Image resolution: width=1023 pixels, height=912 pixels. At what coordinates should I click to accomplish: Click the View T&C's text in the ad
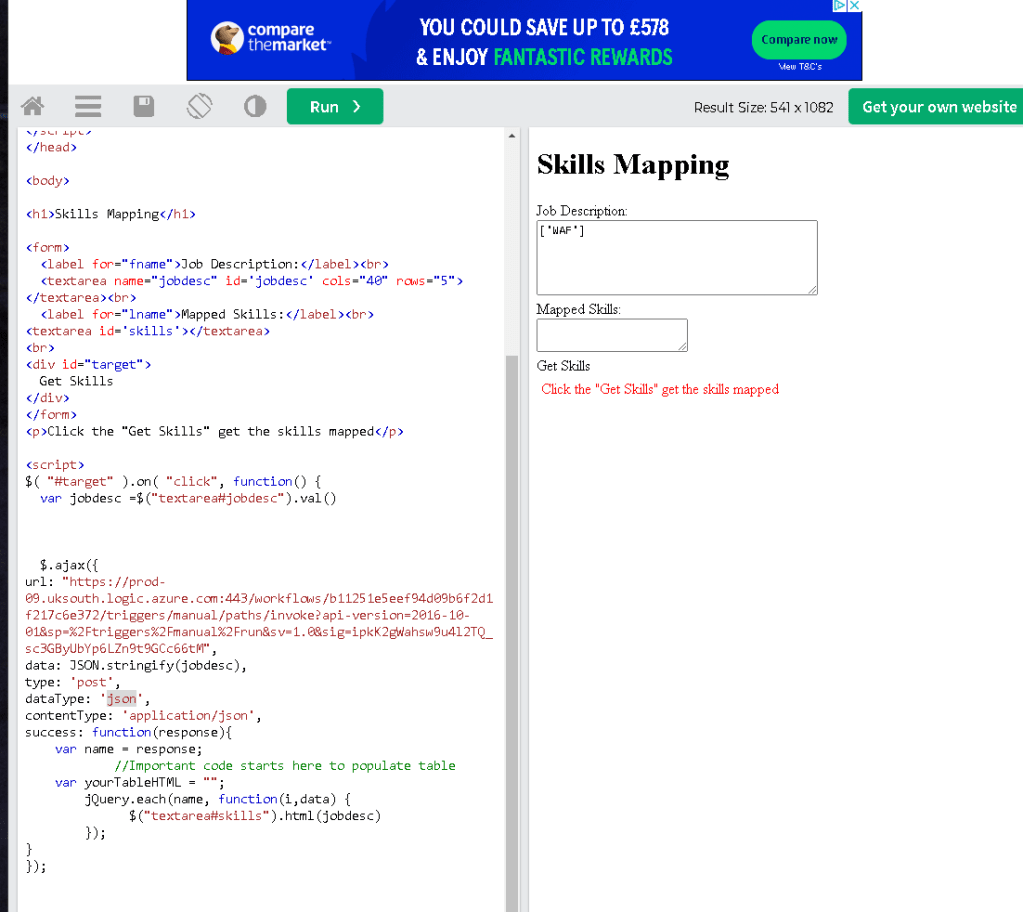pos(800,67)
